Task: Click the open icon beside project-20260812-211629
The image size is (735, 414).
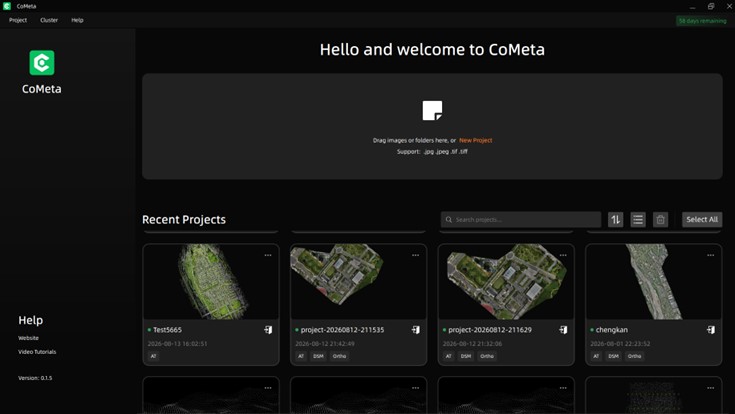Action: click(x=563, y=330)
